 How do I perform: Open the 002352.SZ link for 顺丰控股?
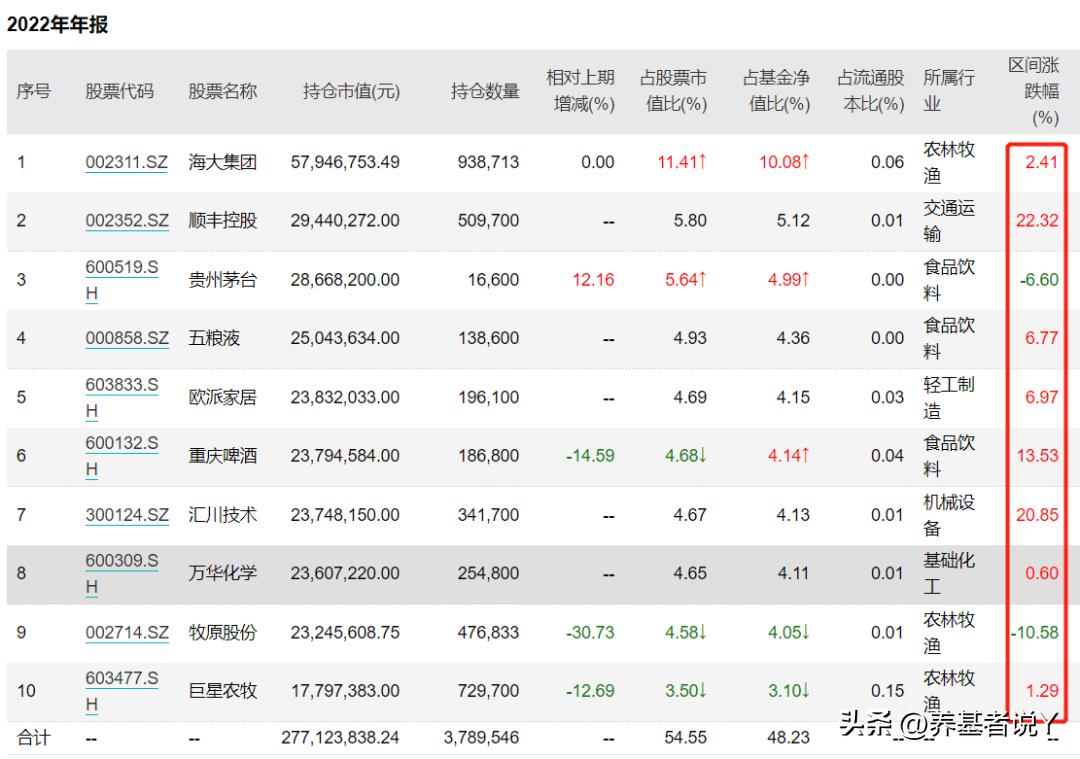126,220
